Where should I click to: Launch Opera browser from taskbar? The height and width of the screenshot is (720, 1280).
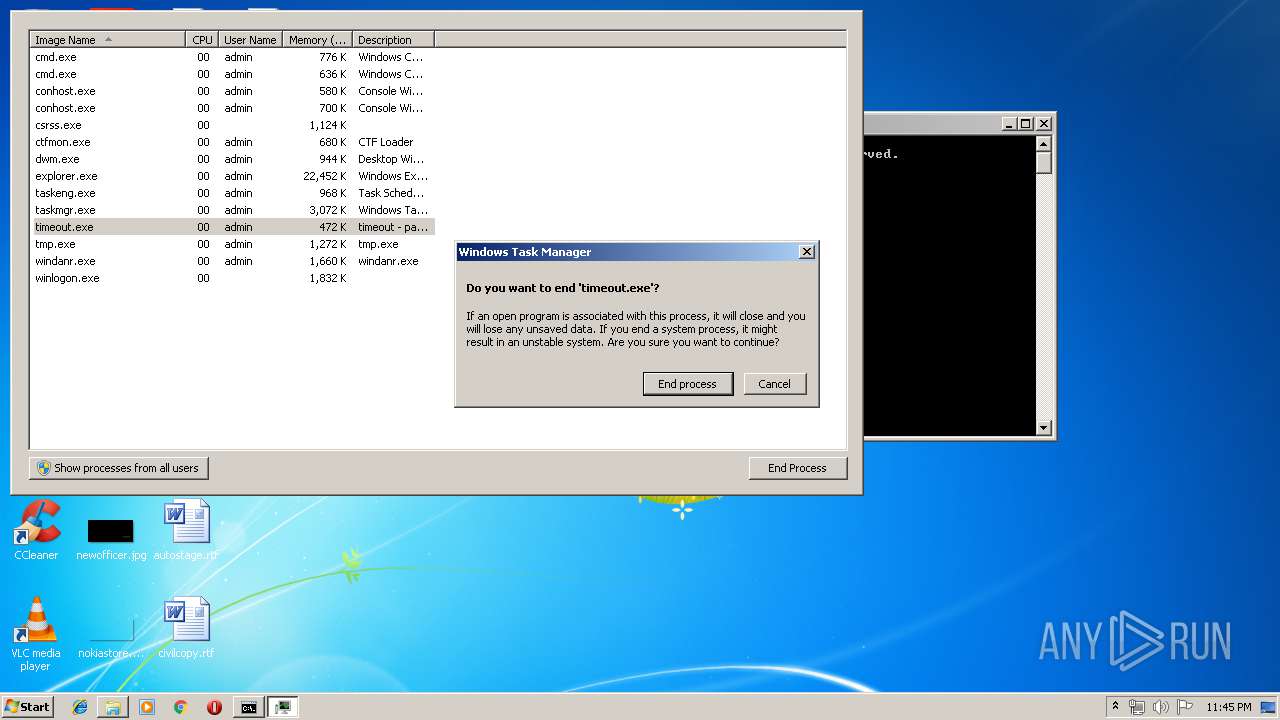(x=214, y=707)
